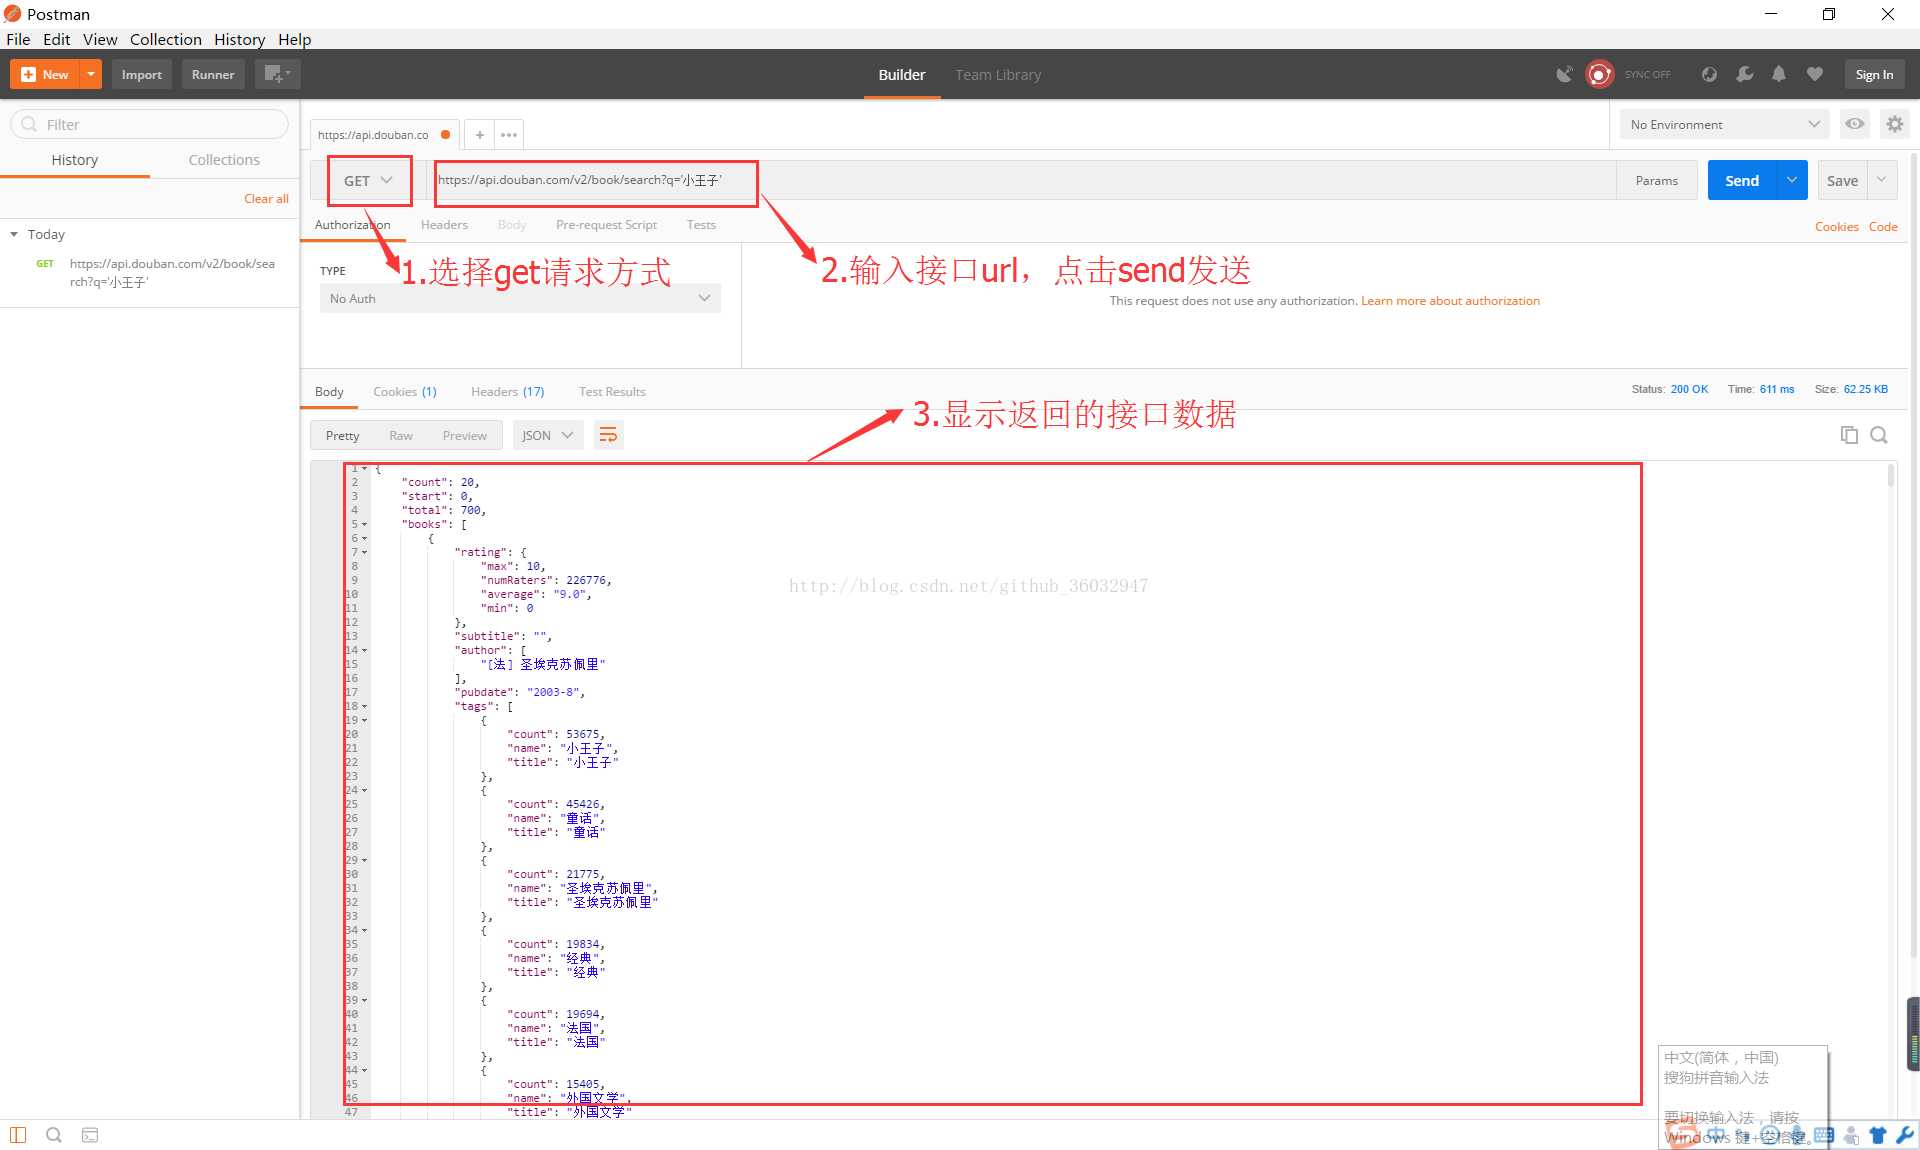Open the Headers request tab

pos(444,225)
